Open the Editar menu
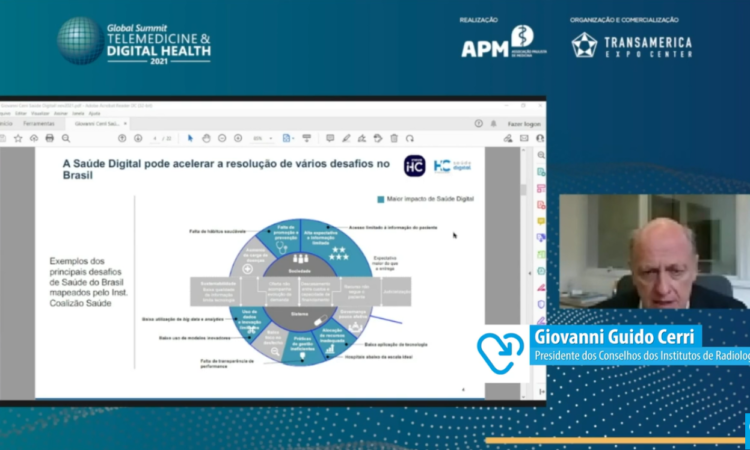 [22, 113]
